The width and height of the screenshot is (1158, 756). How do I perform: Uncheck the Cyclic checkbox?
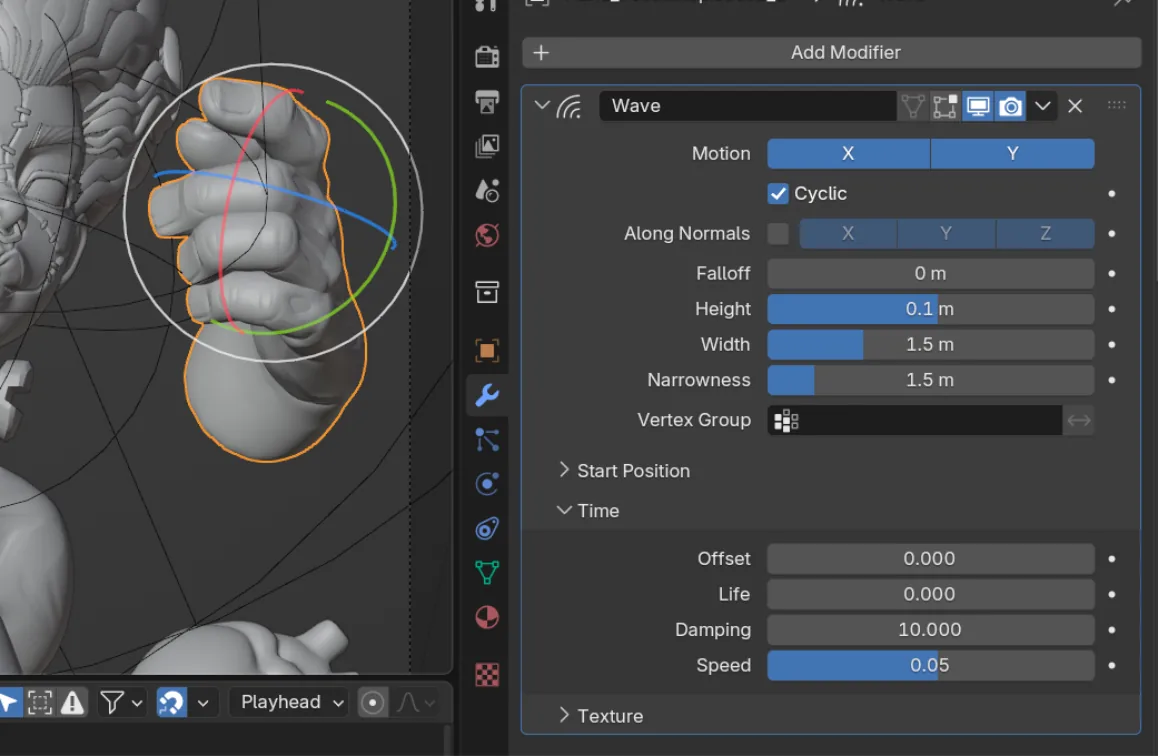point(778,193)
